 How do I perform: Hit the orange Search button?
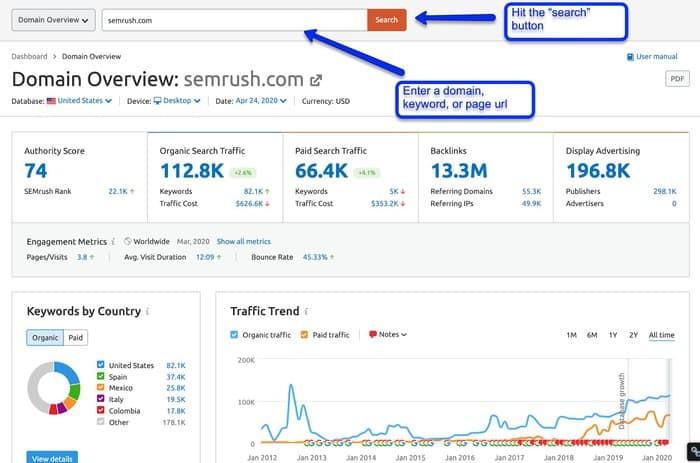tap(387, 20)
